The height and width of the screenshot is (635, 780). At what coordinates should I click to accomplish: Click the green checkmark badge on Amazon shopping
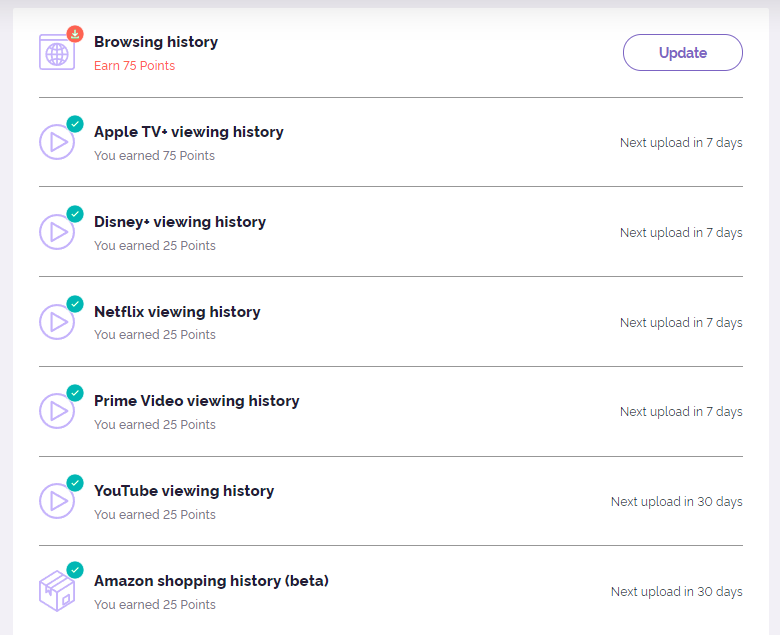click(75, 570)
